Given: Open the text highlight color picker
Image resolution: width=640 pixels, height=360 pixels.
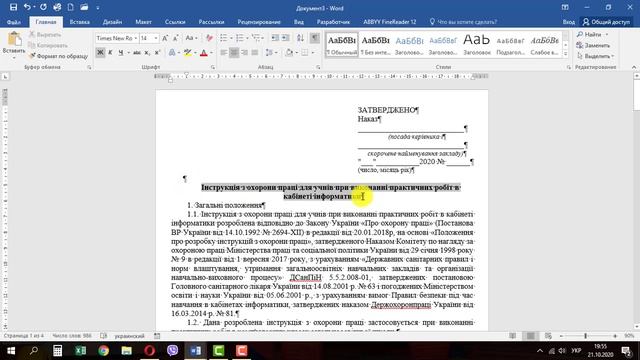Looking at the screenshot, I should coord(189,53).
